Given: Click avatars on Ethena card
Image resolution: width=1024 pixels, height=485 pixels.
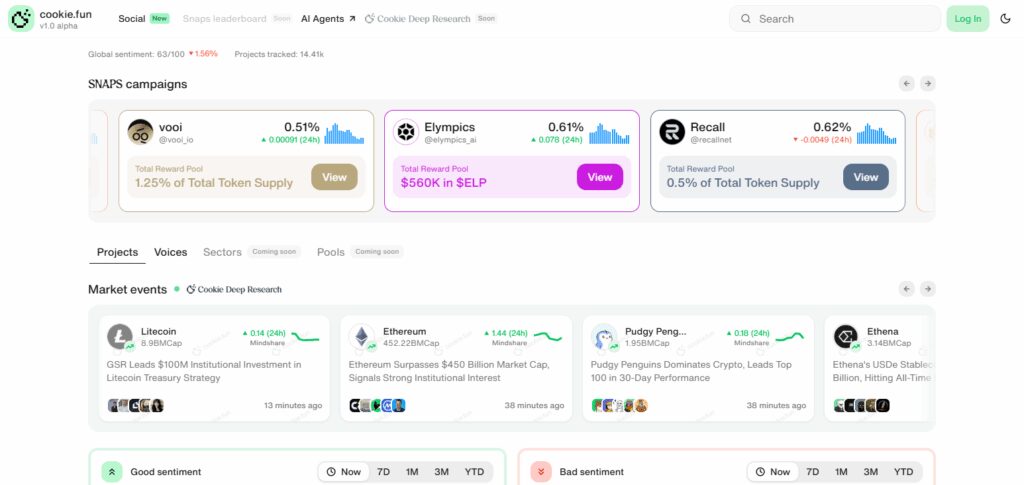Looking at the screenshot, I should (x=861, y=405).
